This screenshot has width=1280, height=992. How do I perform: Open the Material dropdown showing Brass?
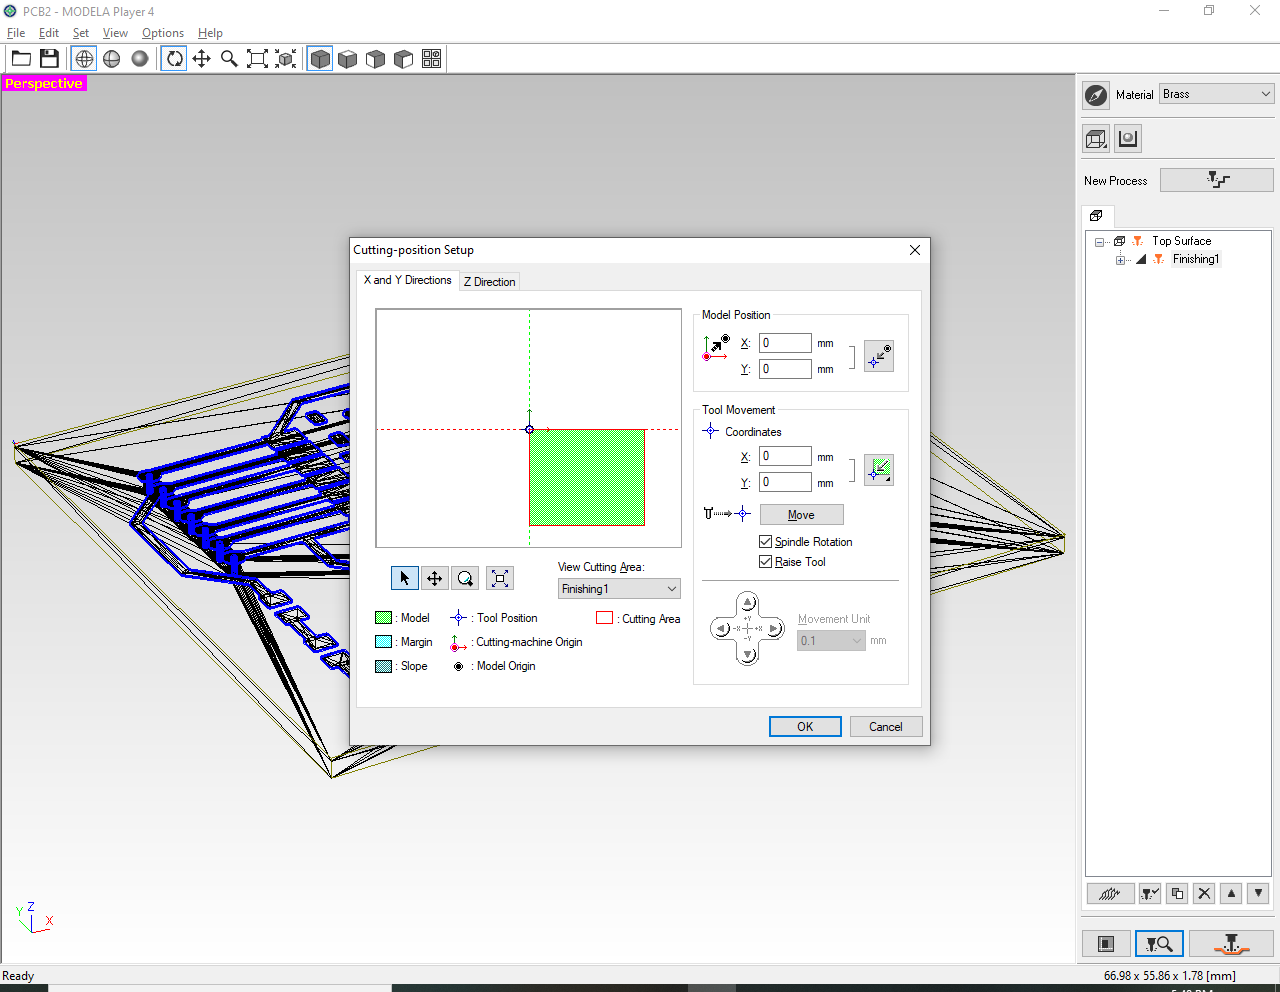point(1216,94)
